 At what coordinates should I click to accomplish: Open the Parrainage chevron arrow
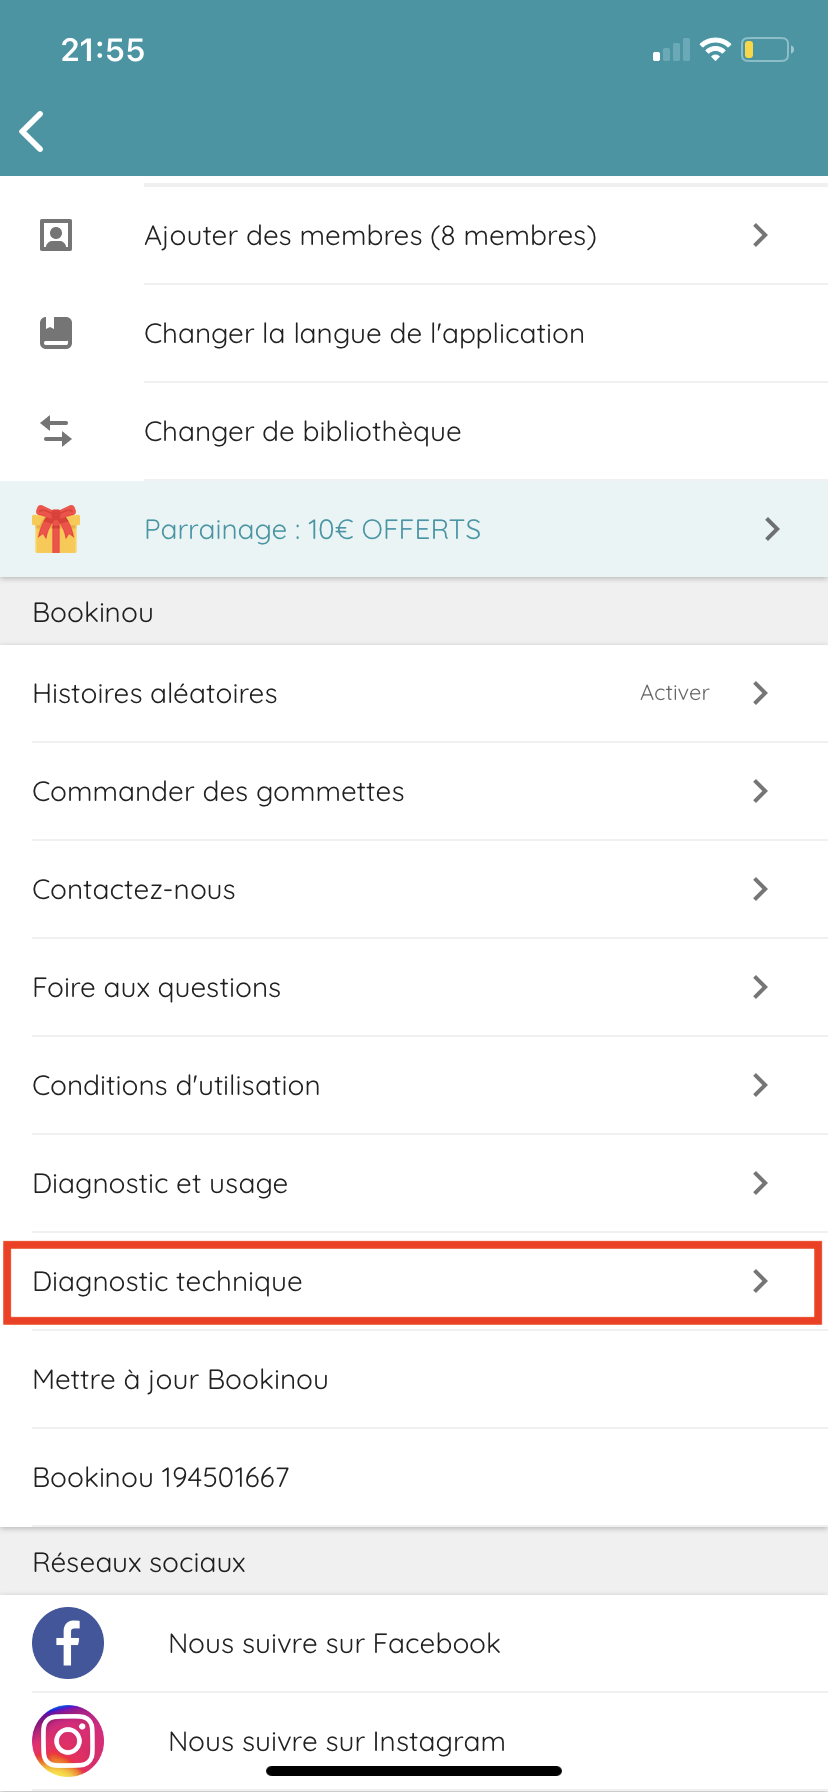click(772, 529)
